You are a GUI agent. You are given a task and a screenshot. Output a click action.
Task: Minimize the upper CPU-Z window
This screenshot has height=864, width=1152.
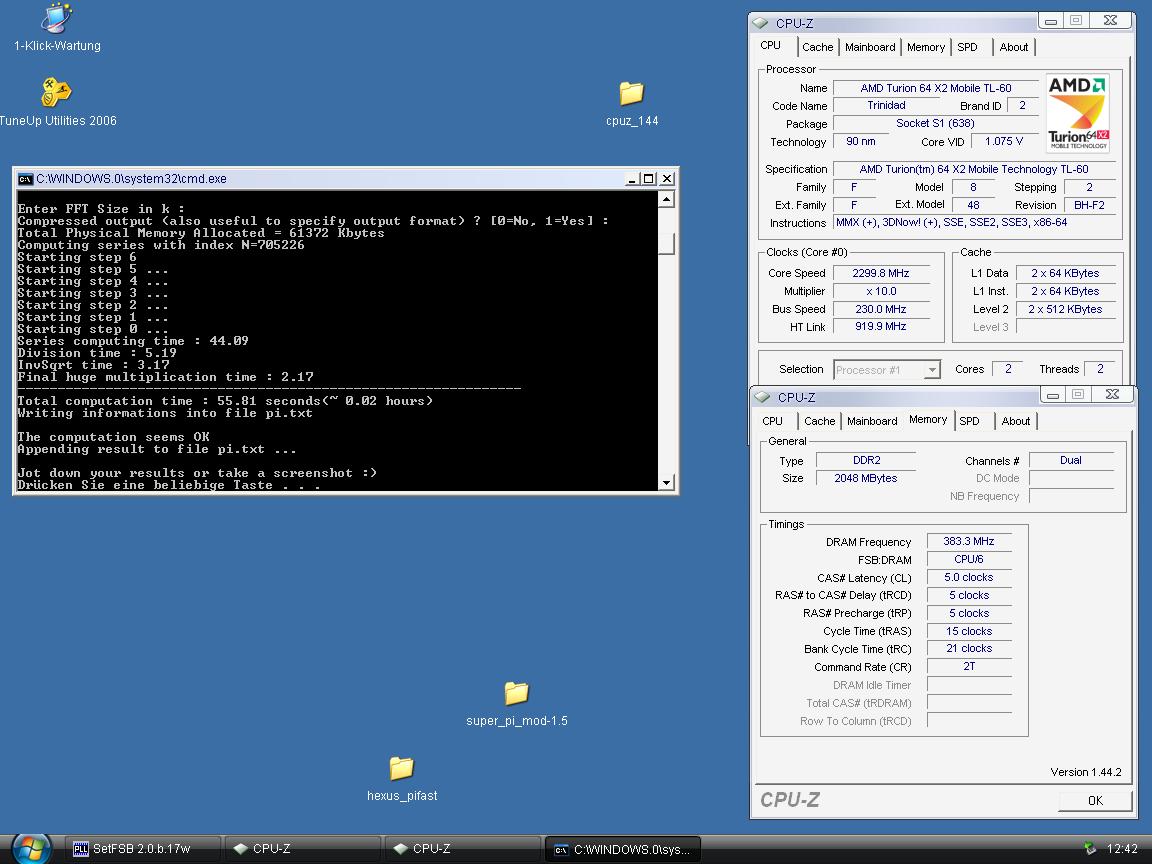pos(1051,21)
